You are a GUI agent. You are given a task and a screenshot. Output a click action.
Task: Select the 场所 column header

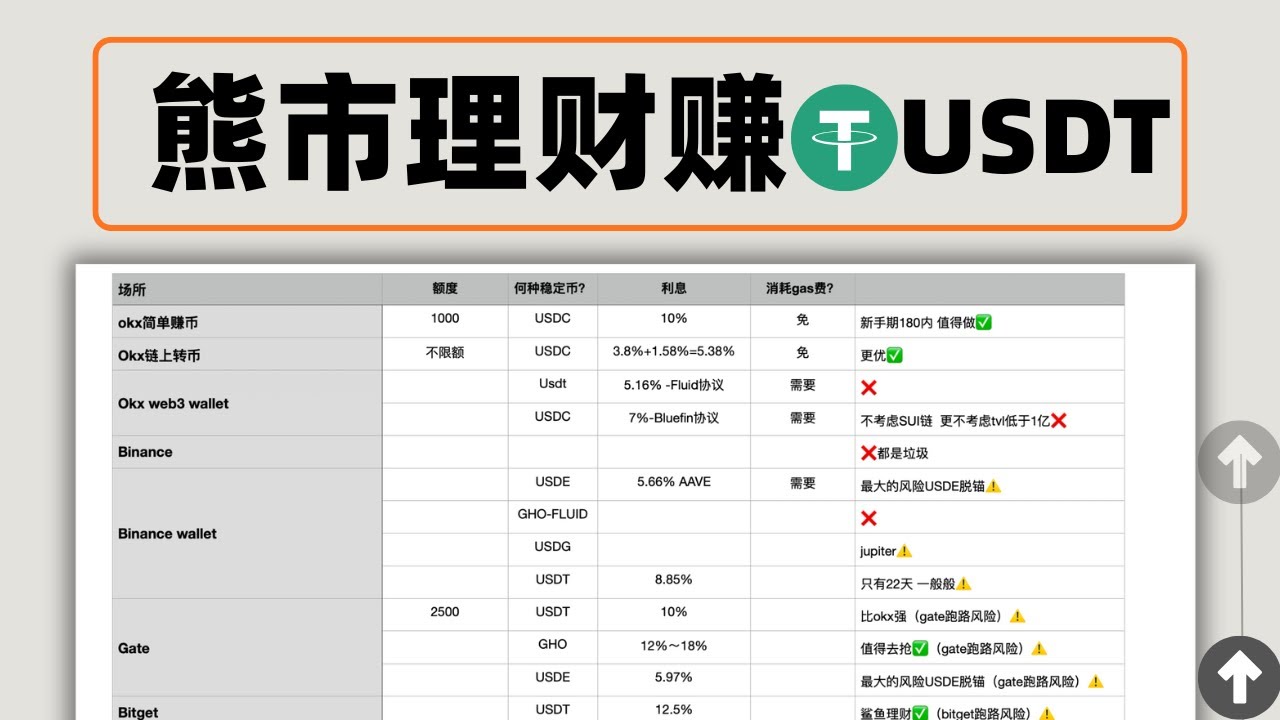247,289
